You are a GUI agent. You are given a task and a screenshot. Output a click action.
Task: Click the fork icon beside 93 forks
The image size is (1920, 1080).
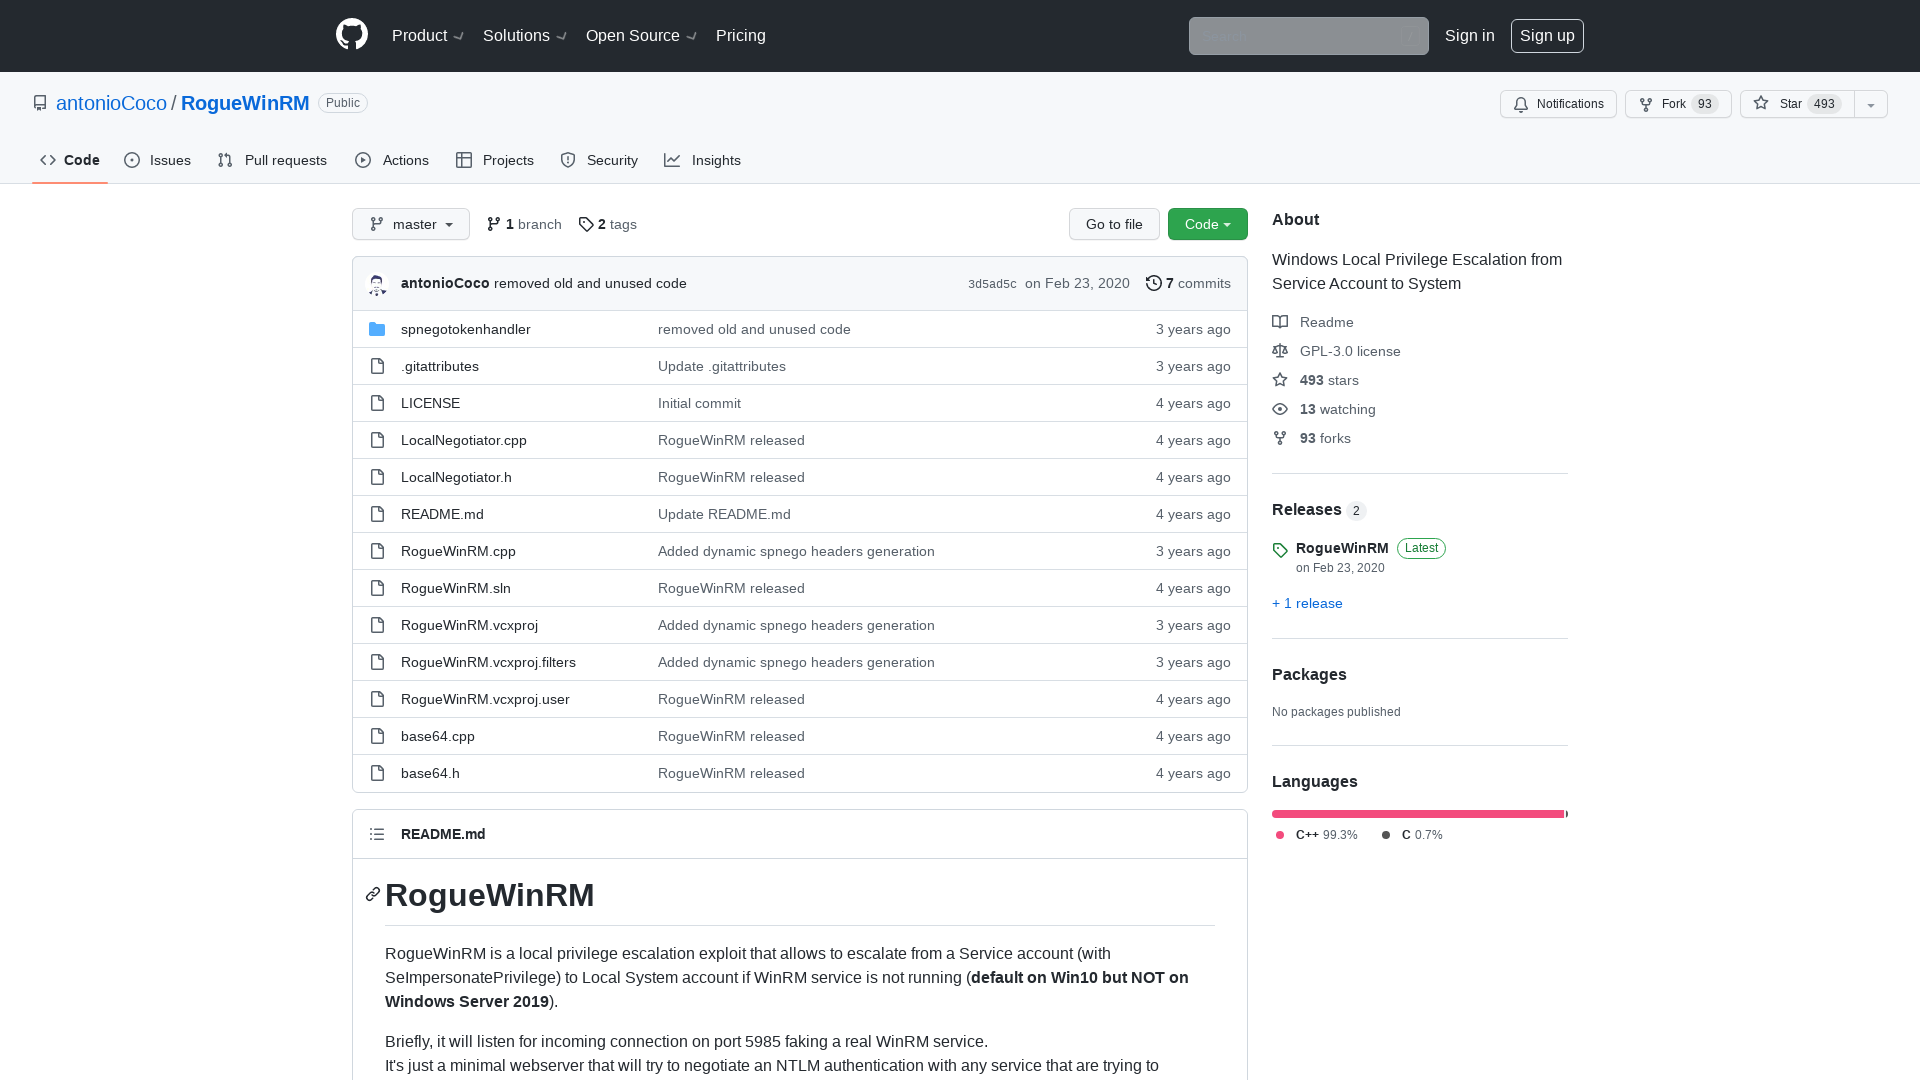(1280, 438)
